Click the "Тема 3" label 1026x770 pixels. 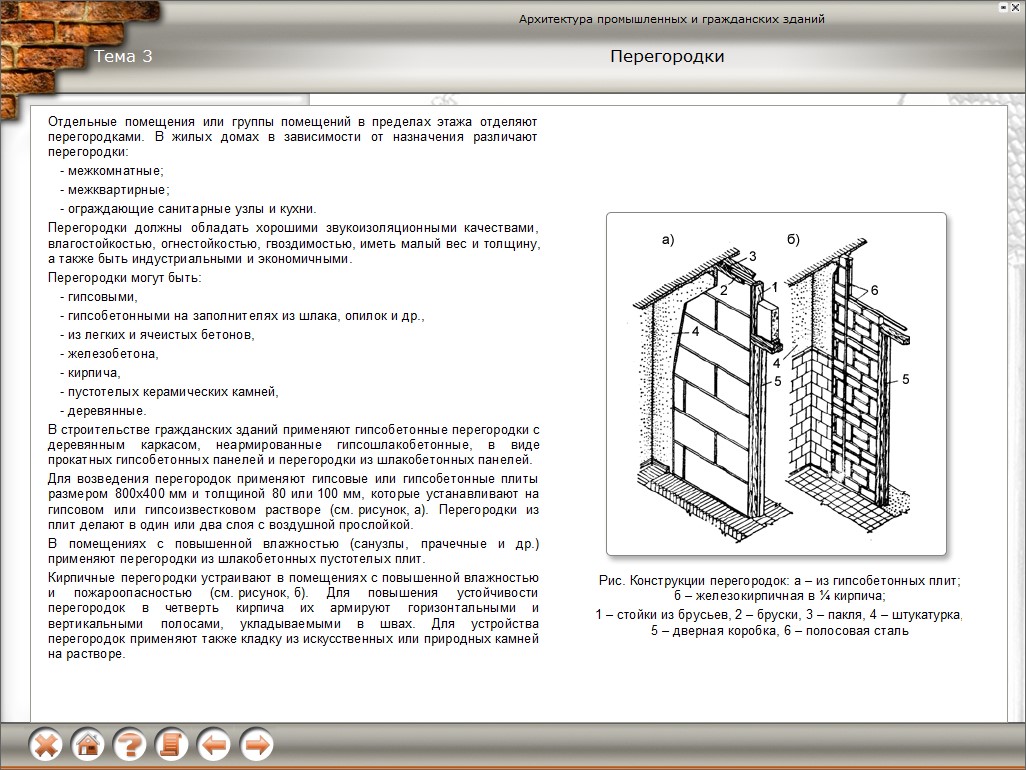(x=123, y=57)
